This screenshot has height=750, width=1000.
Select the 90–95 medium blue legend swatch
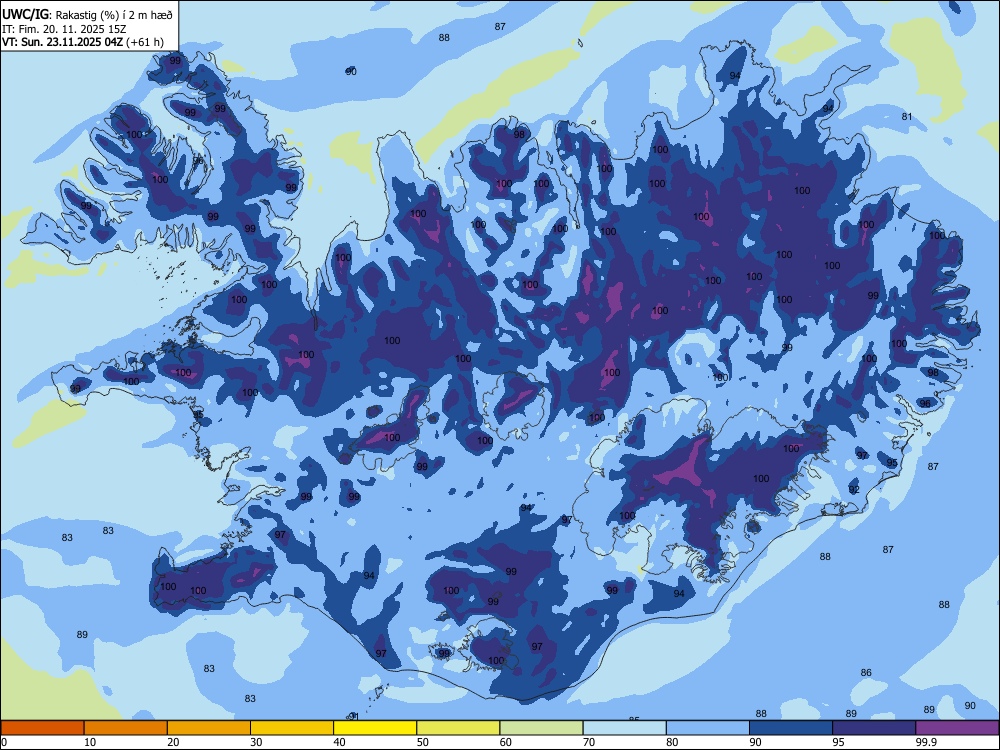791,728
